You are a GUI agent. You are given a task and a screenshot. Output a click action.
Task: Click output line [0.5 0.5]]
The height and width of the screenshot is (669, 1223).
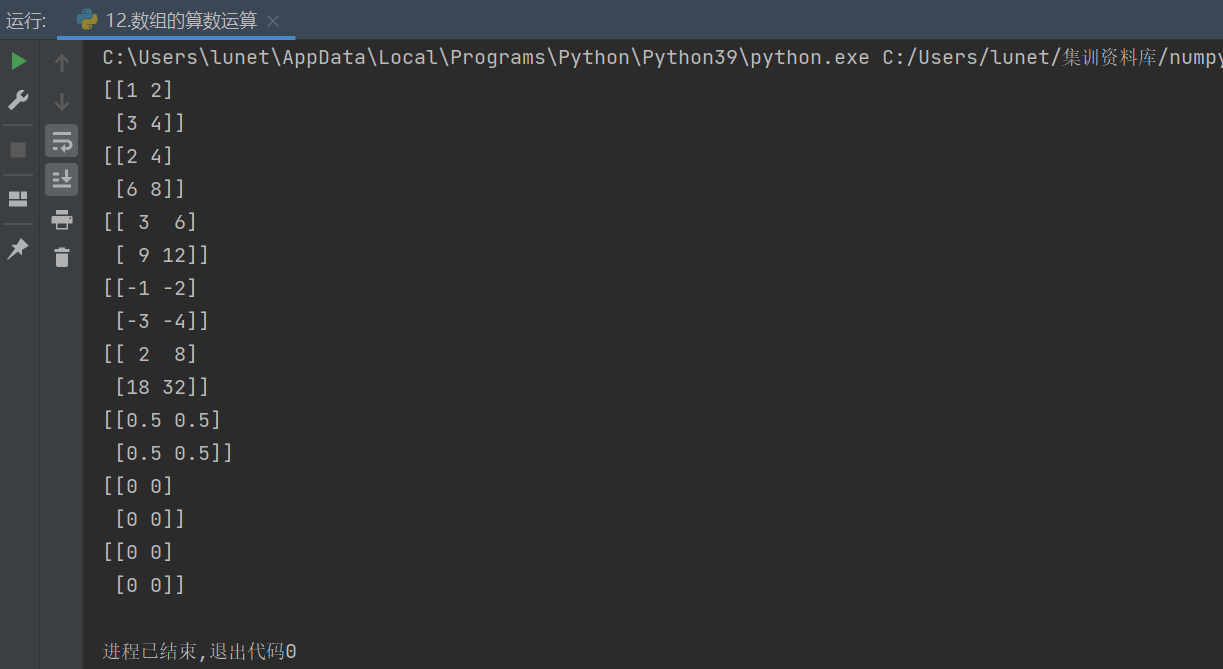click(174, 453)
